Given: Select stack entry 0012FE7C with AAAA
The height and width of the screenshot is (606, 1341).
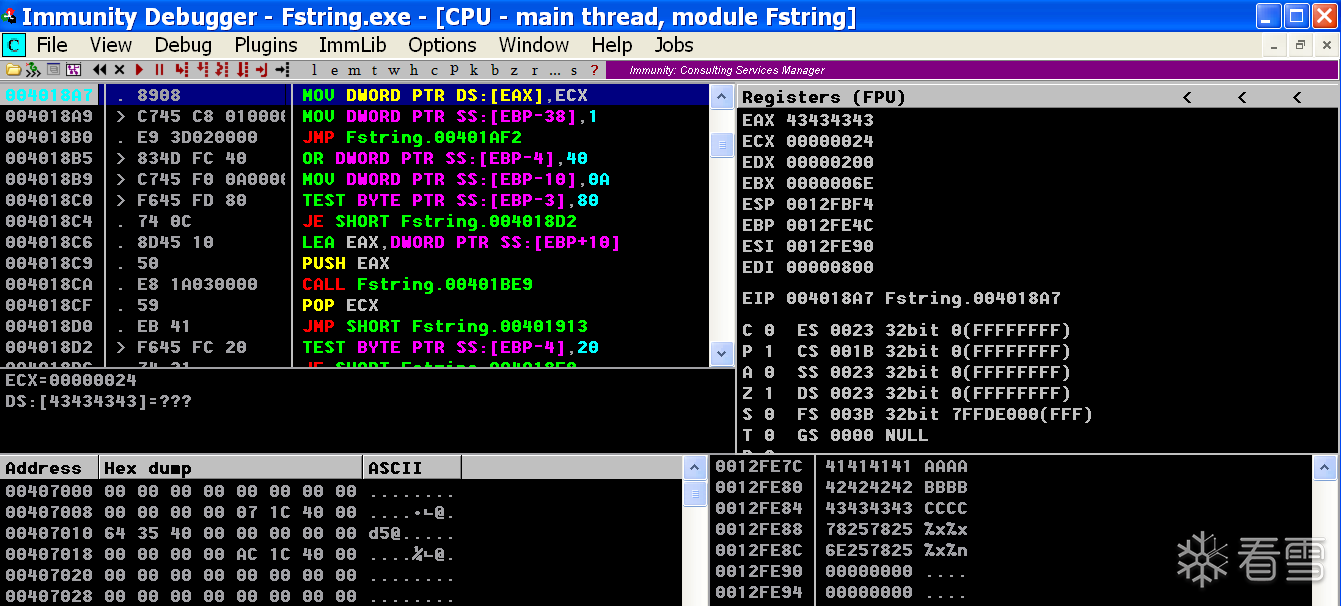Looking at the screenshot, I should [841, 467].
